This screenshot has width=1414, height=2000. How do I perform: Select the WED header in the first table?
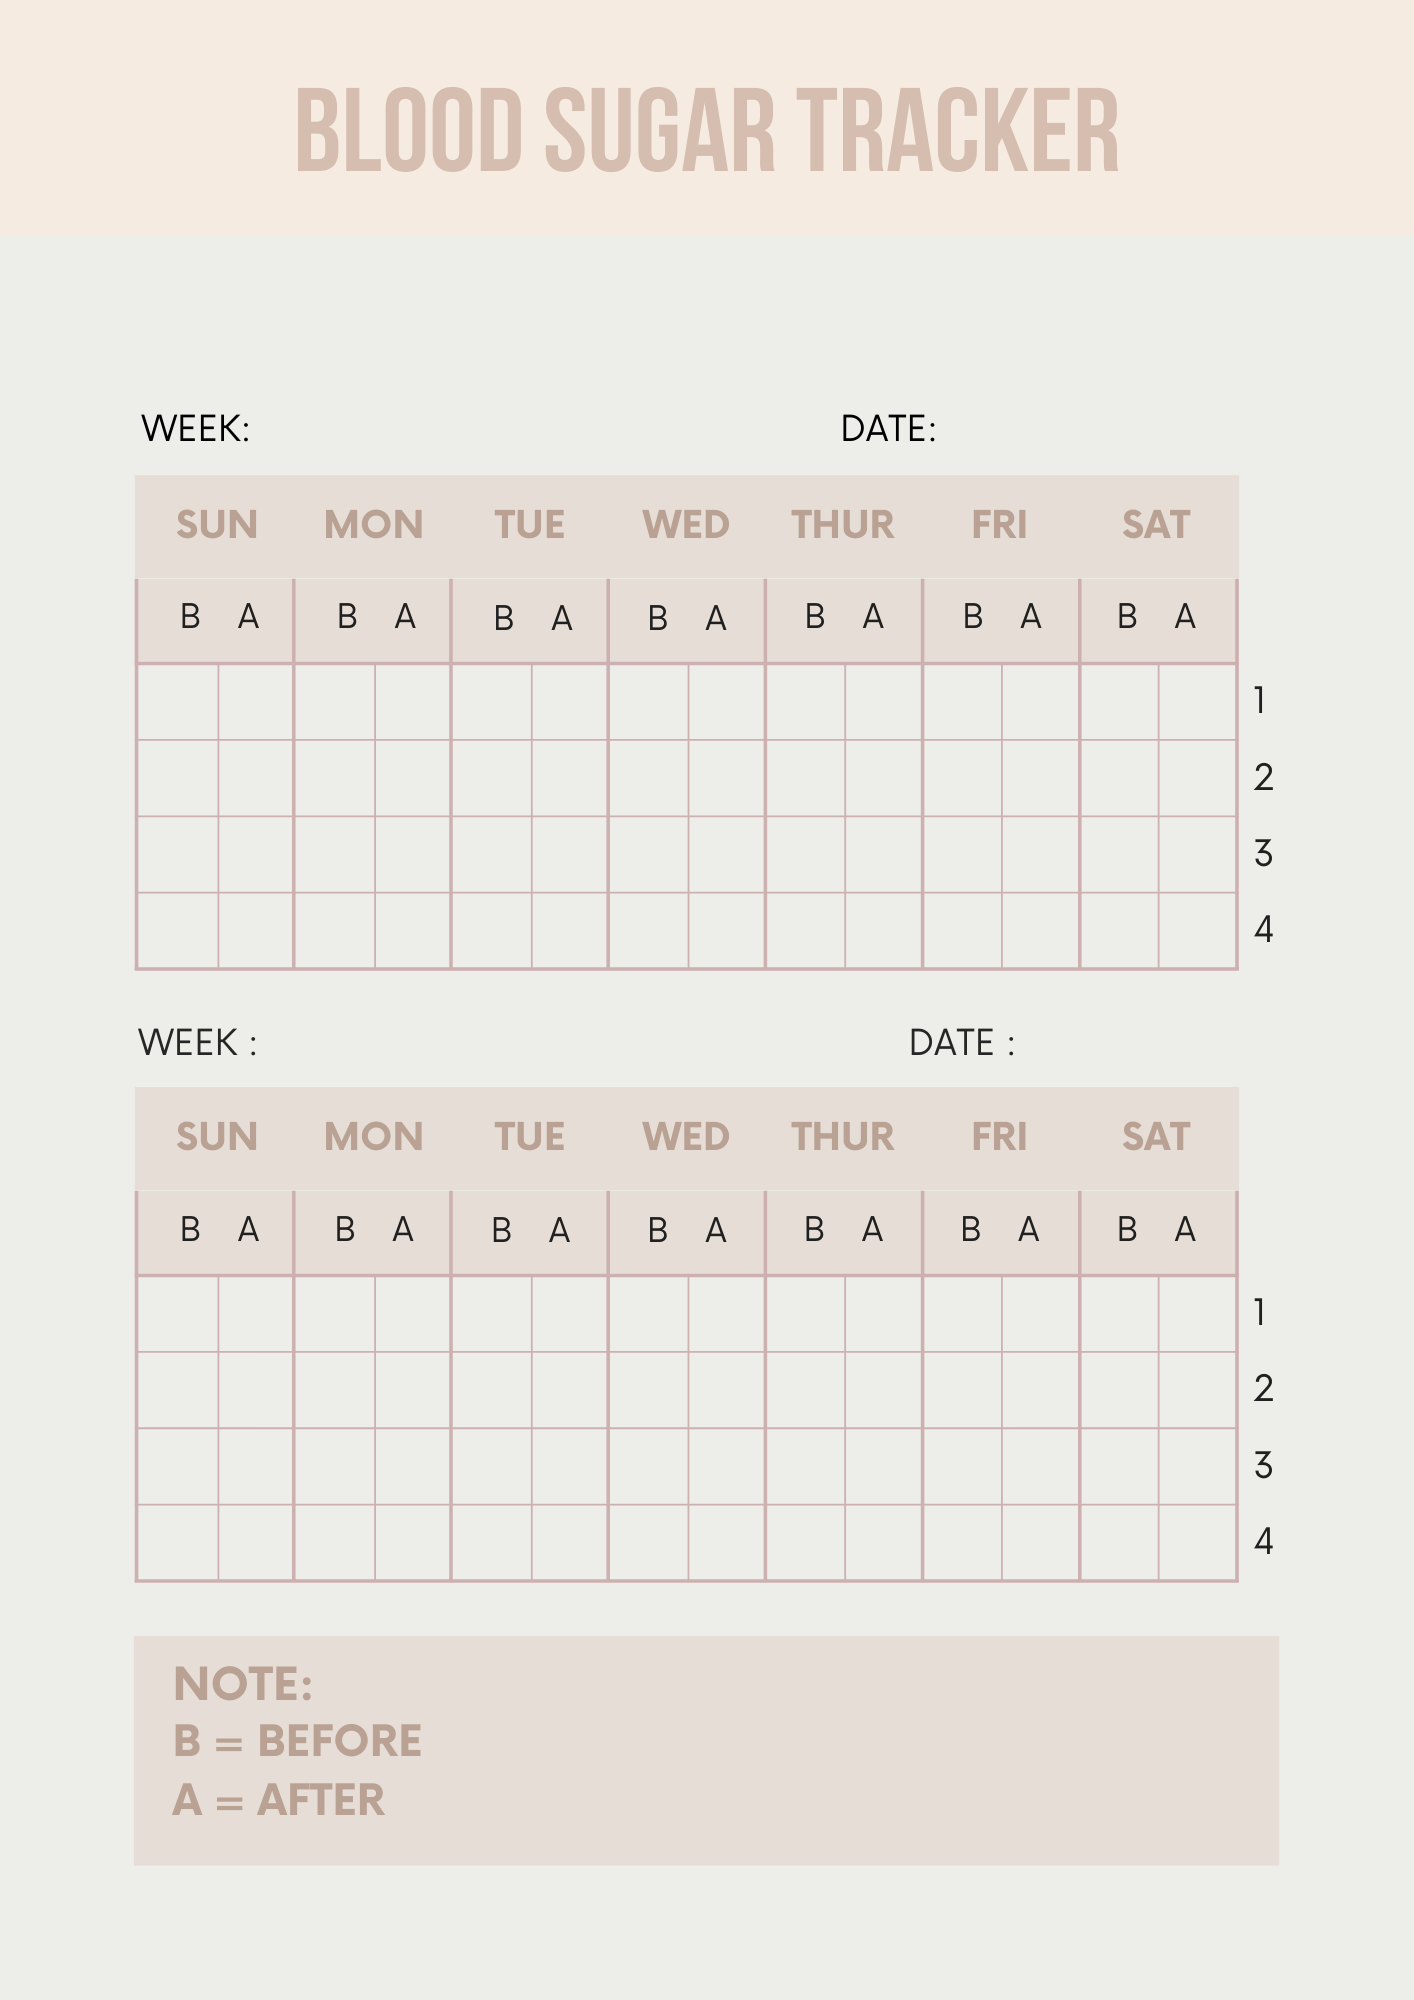point(686,525)
